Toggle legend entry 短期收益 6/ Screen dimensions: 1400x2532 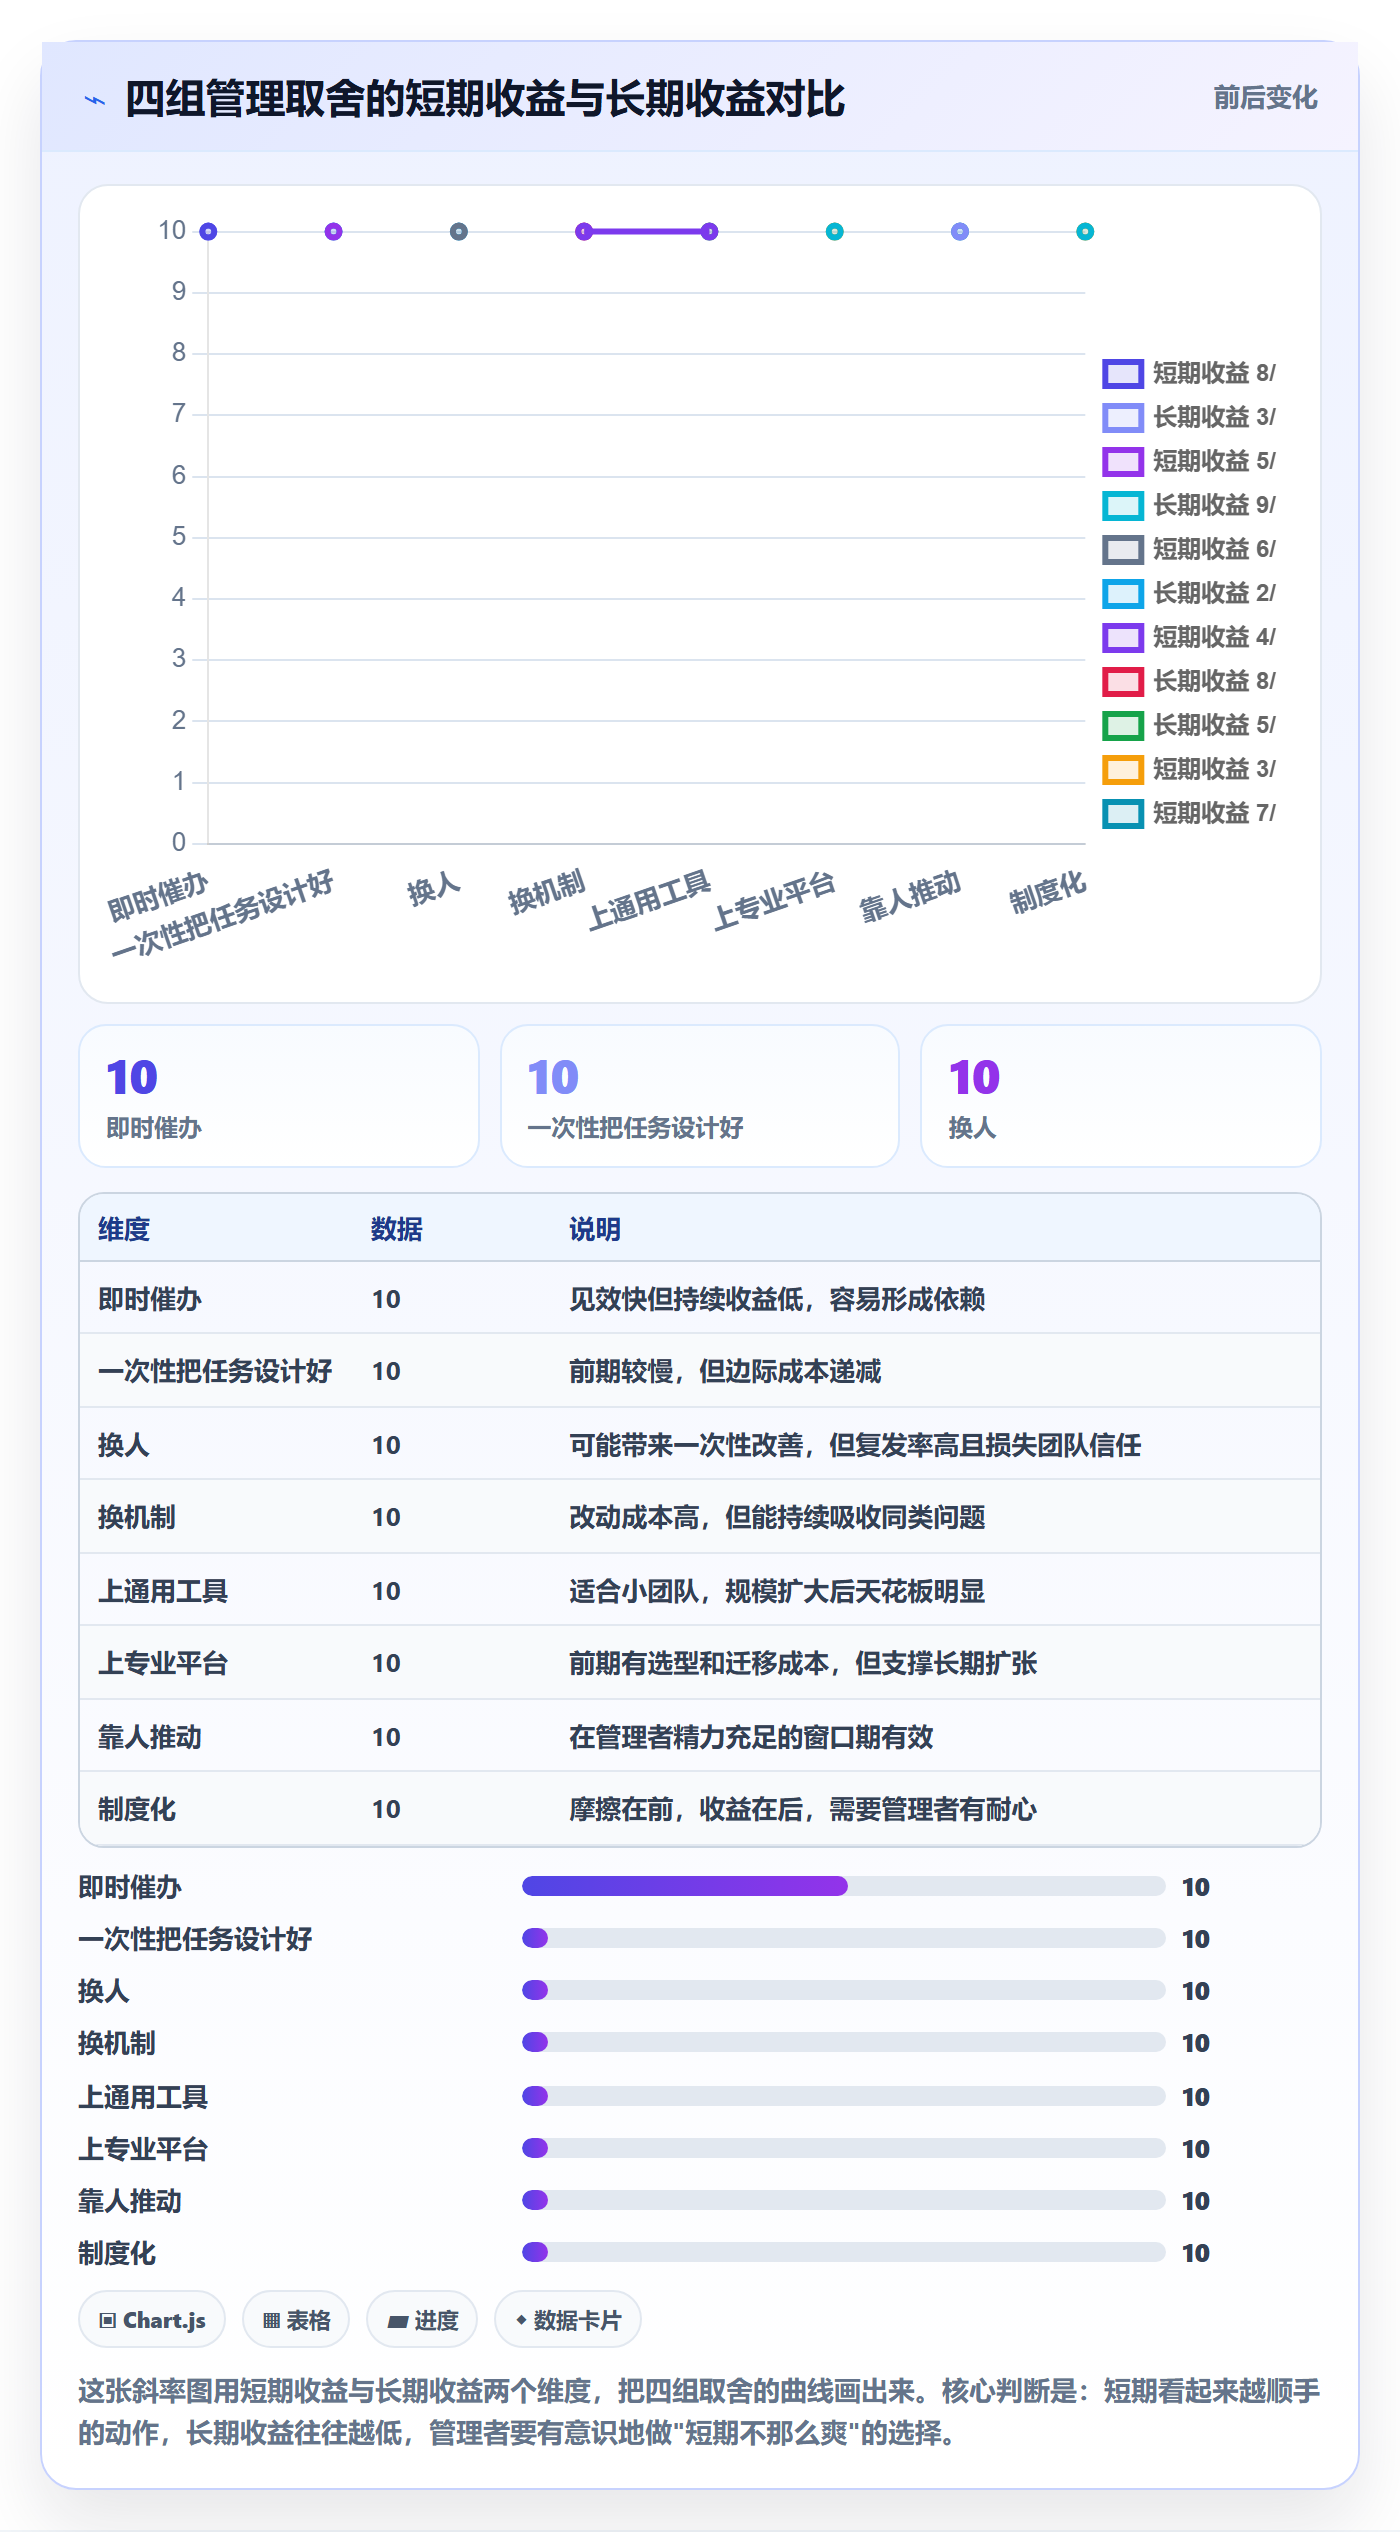(x=1189, y=549)
